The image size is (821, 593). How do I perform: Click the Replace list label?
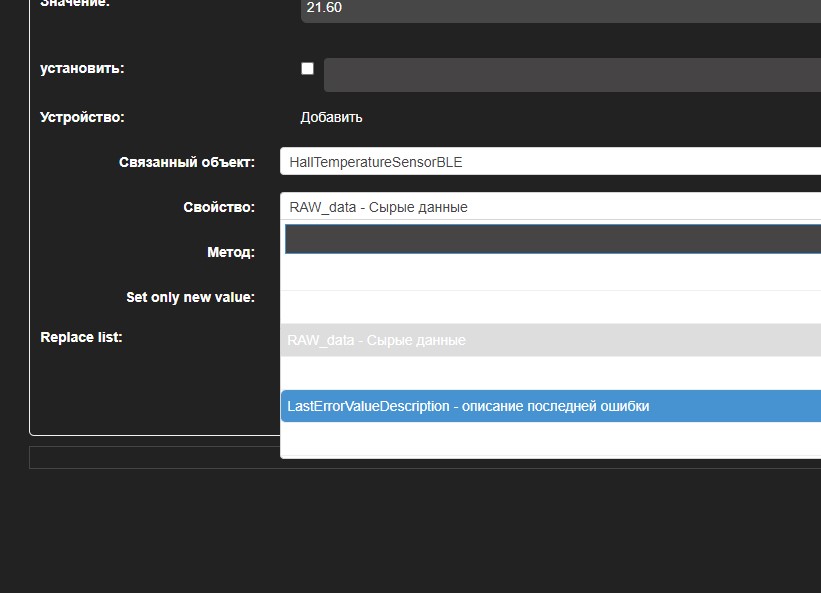coord(81,337)
